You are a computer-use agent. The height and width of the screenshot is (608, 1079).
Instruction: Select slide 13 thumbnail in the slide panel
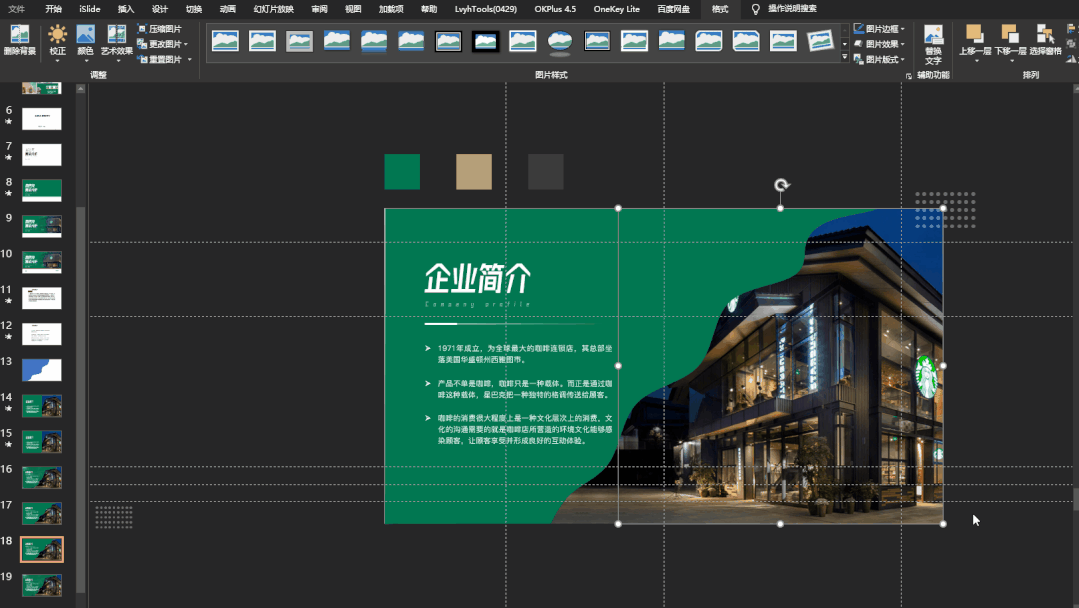coord(42,369)
